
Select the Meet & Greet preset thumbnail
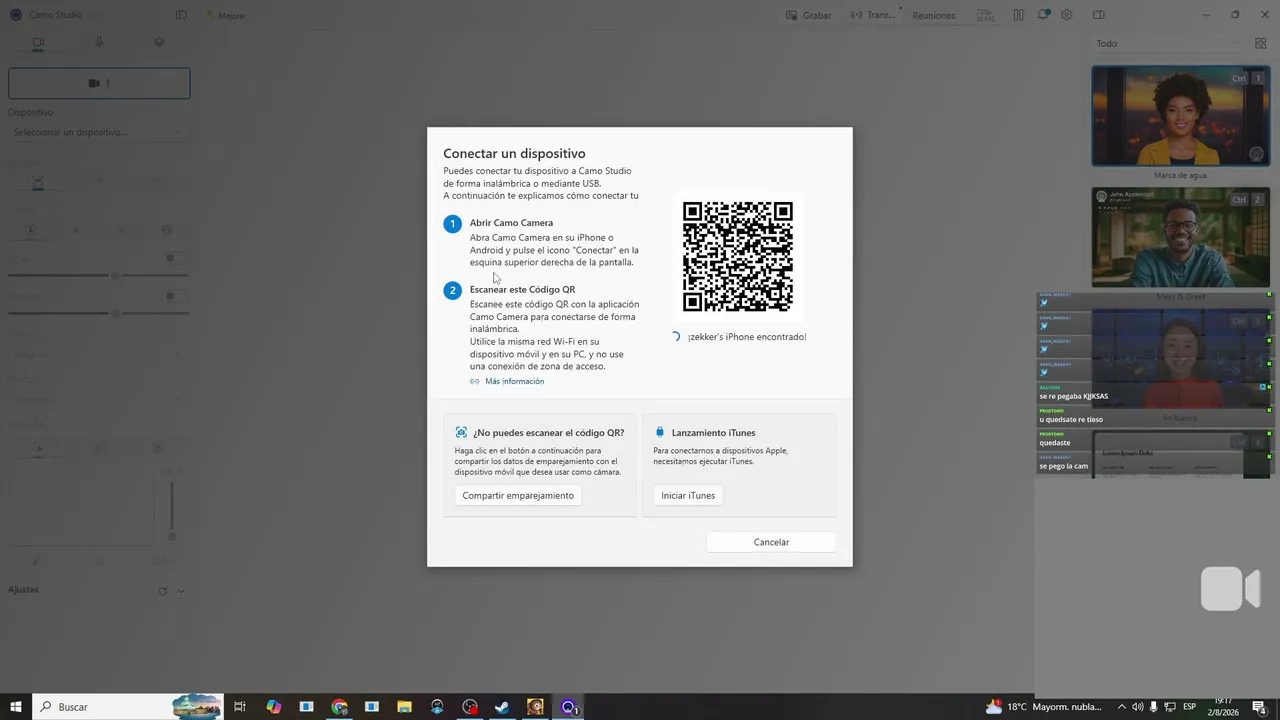1181,237
